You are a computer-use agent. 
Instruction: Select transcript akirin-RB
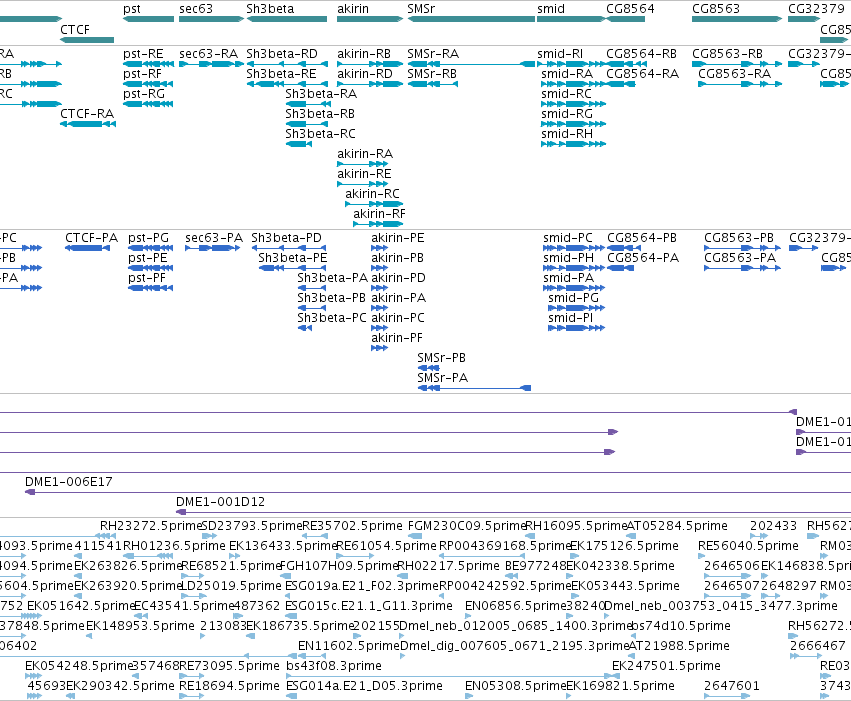coord(364,54)
